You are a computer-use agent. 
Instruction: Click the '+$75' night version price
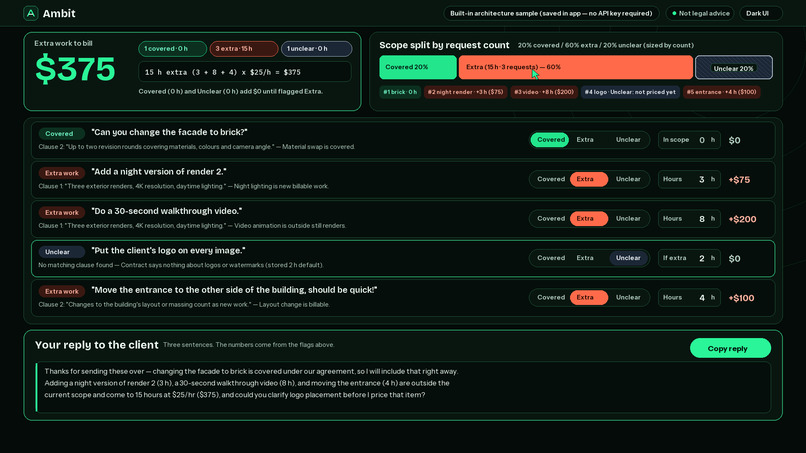pos(739,180)
